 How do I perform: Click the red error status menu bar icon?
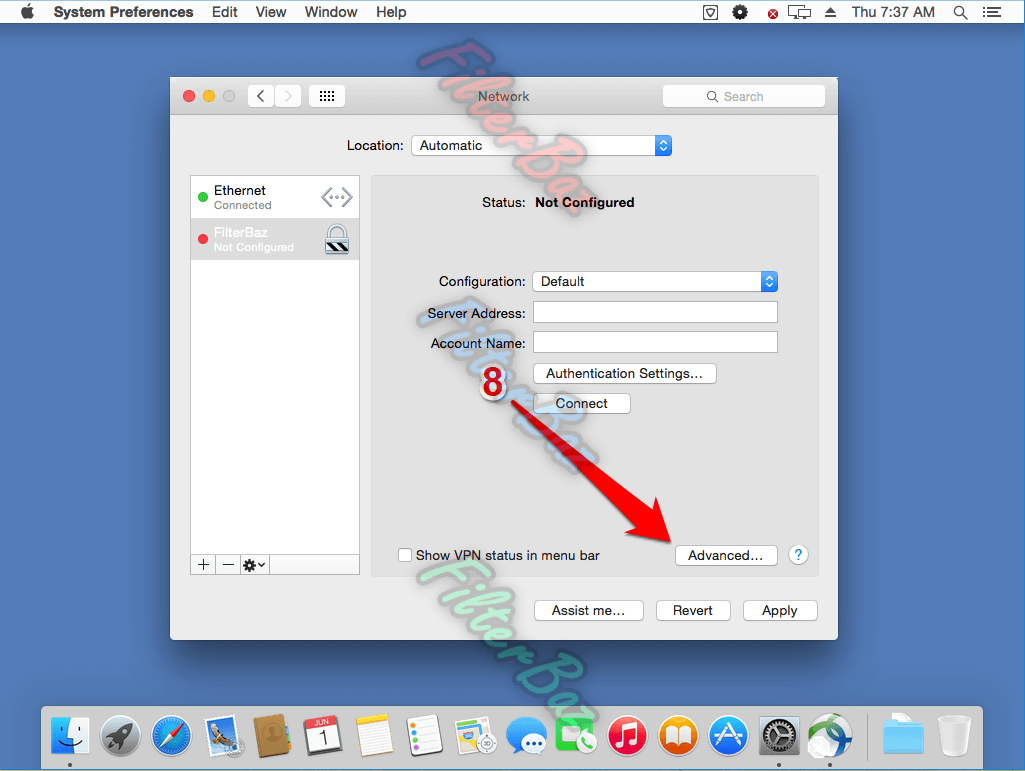[773, 13]
